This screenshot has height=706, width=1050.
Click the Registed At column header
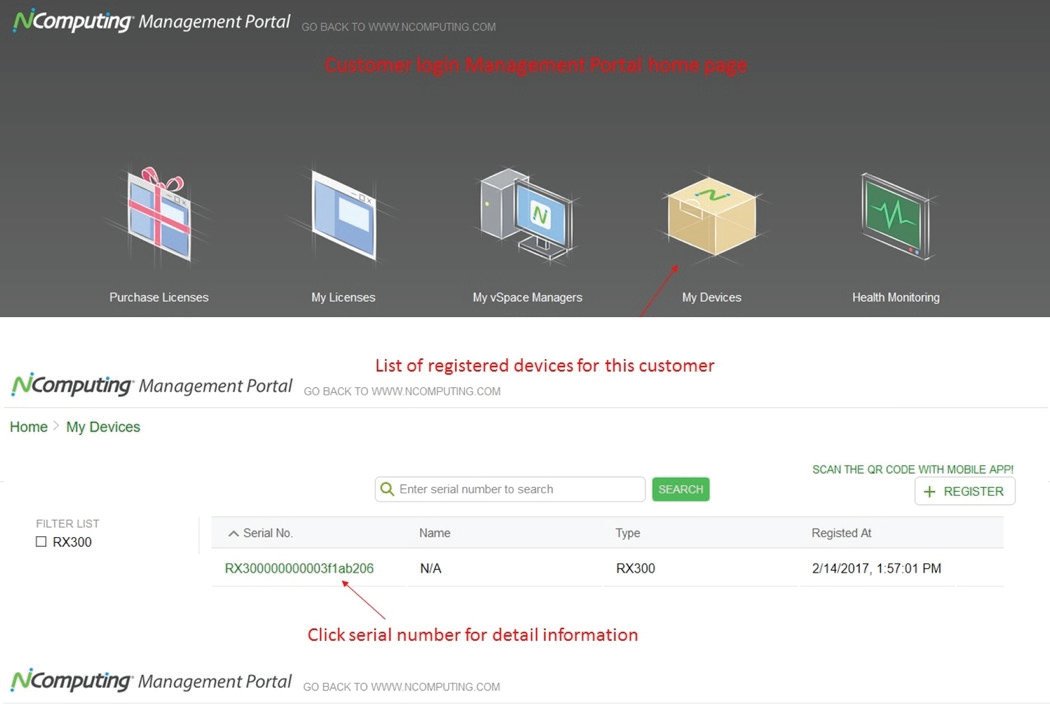coord(842,533)
